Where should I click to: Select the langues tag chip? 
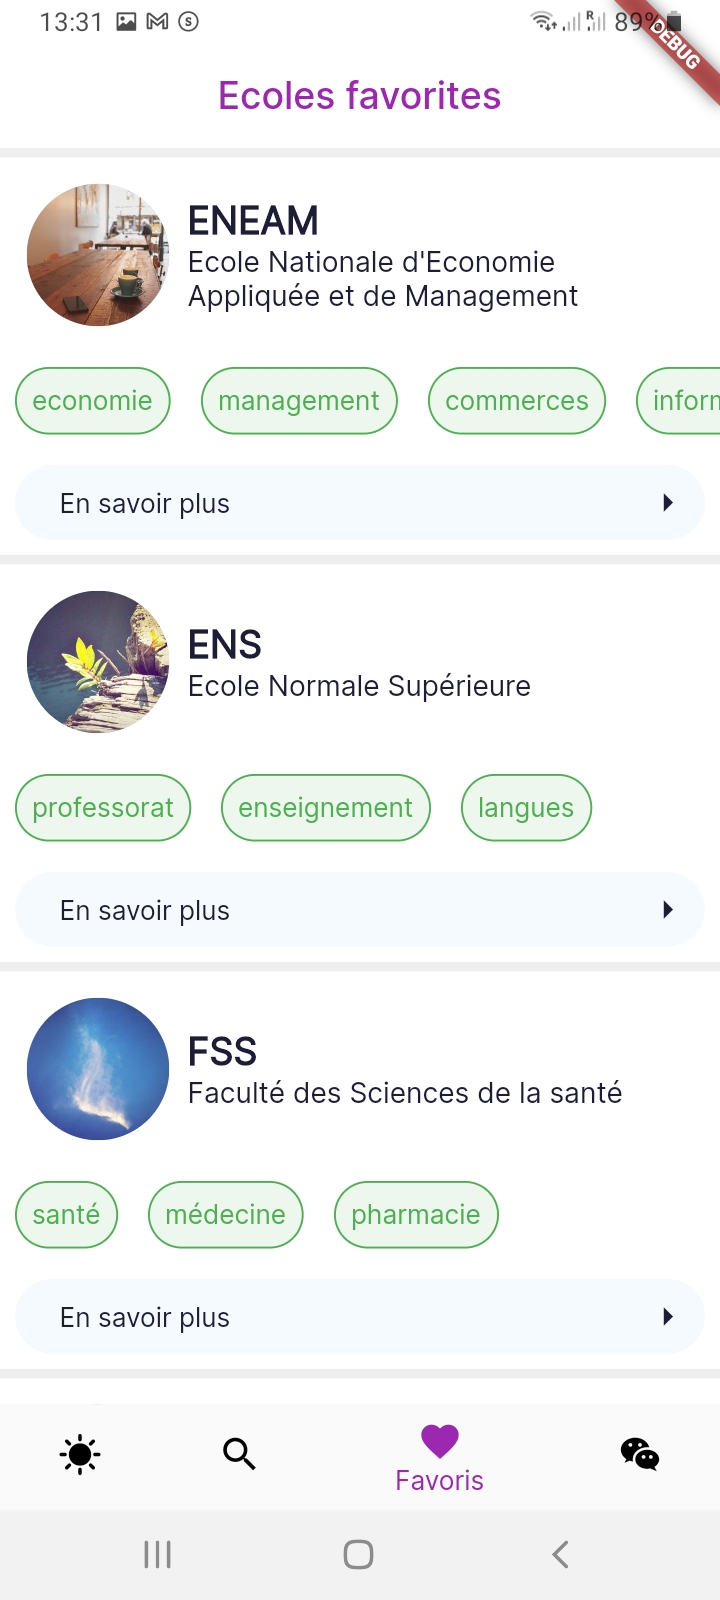click(x=526, y=808)
